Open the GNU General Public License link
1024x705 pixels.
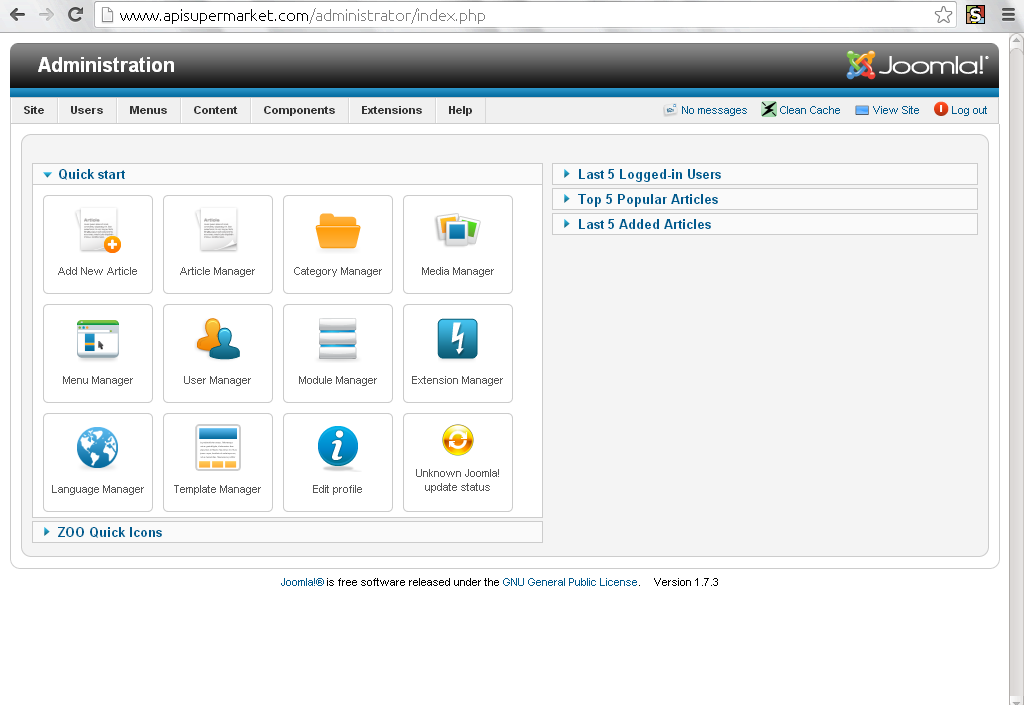click(569, 582)
